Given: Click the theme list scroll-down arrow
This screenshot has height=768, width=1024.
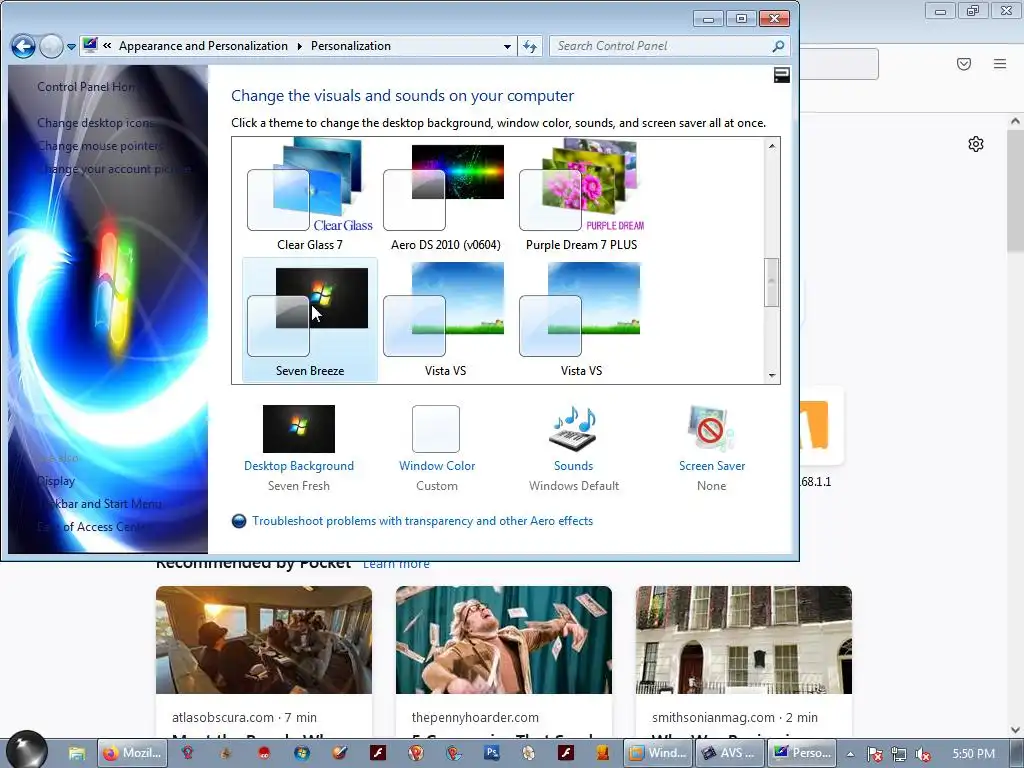Looking at the screenshot, I should coord(772,375).
